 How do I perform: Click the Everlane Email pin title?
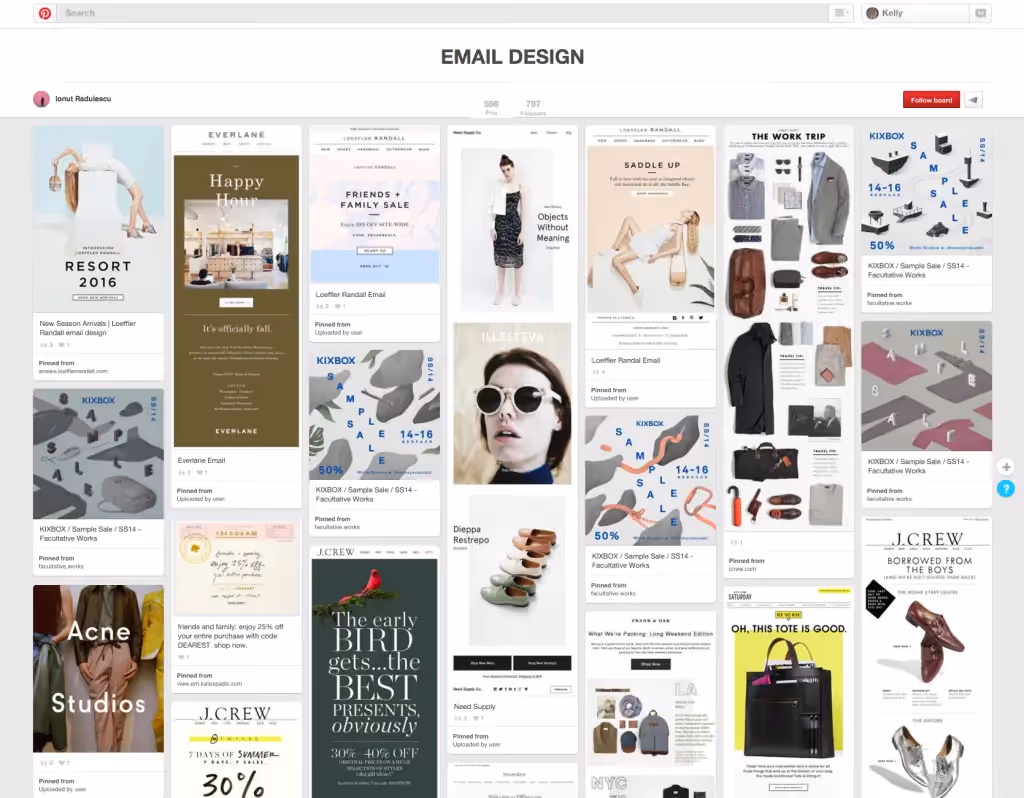click(201, 460)
